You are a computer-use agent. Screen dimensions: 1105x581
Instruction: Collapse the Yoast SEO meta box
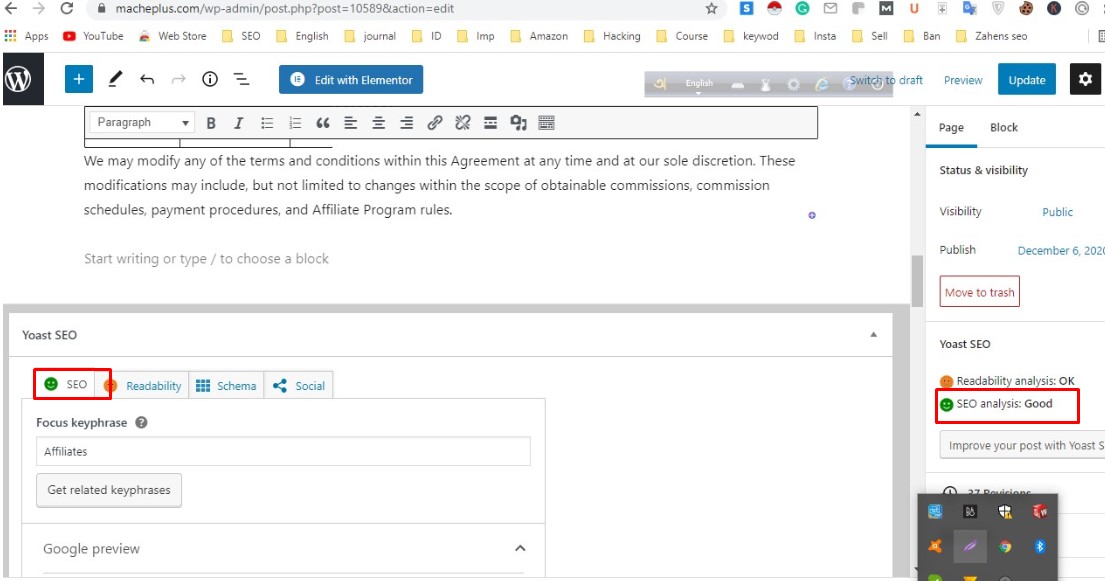click(874, 335)
